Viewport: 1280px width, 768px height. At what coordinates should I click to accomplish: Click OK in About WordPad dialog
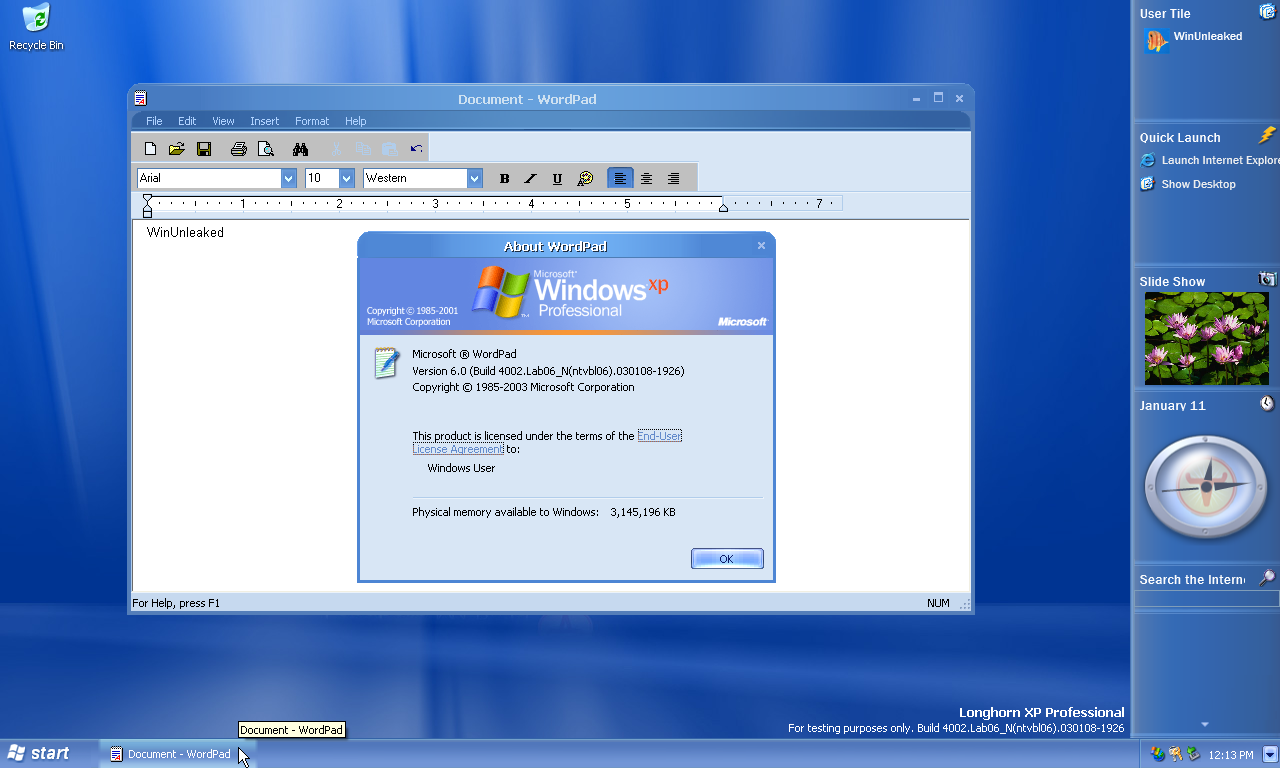coord(727,559)
